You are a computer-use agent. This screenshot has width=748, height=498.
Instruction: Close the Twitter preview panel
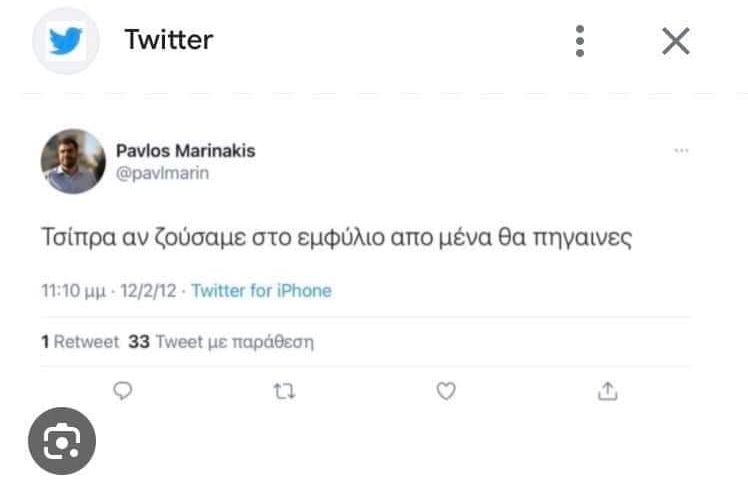coord(676,41)
